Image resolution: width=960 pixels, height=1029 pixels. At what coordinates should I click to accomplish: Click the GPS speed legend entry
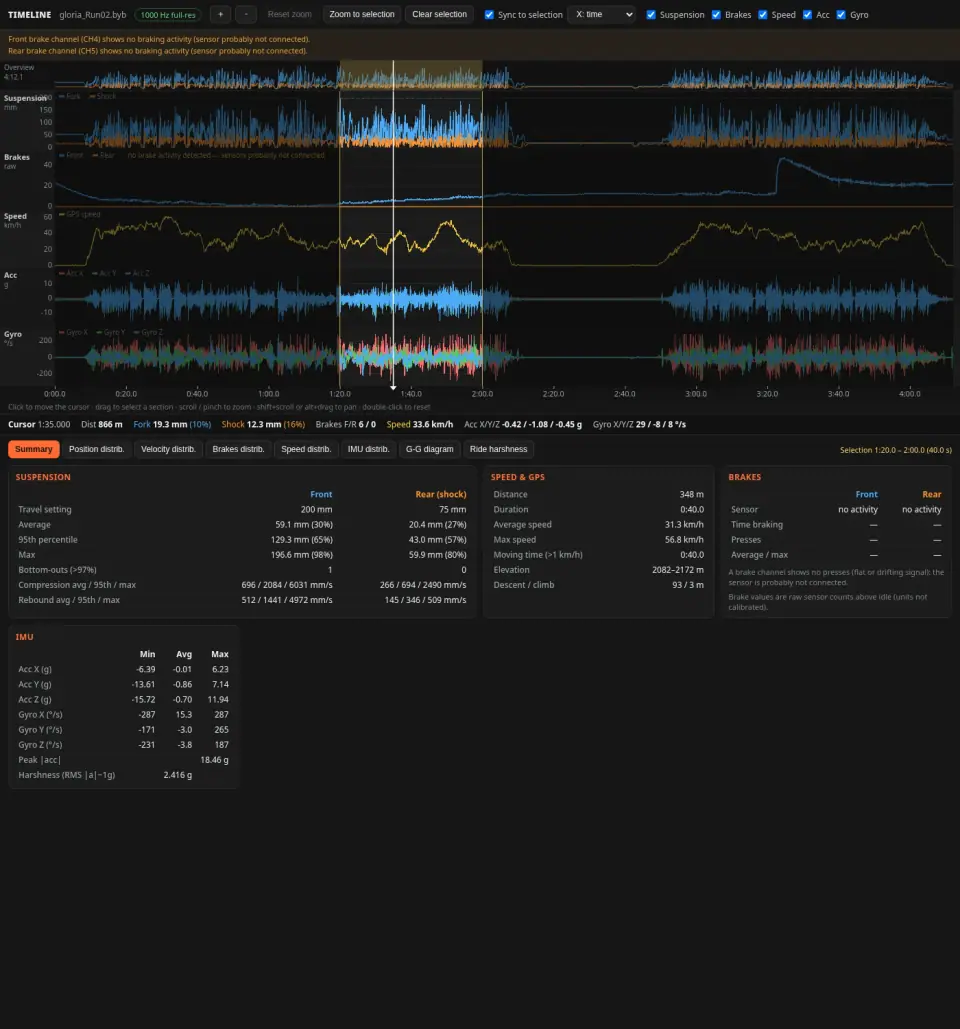tap(79, 215)
